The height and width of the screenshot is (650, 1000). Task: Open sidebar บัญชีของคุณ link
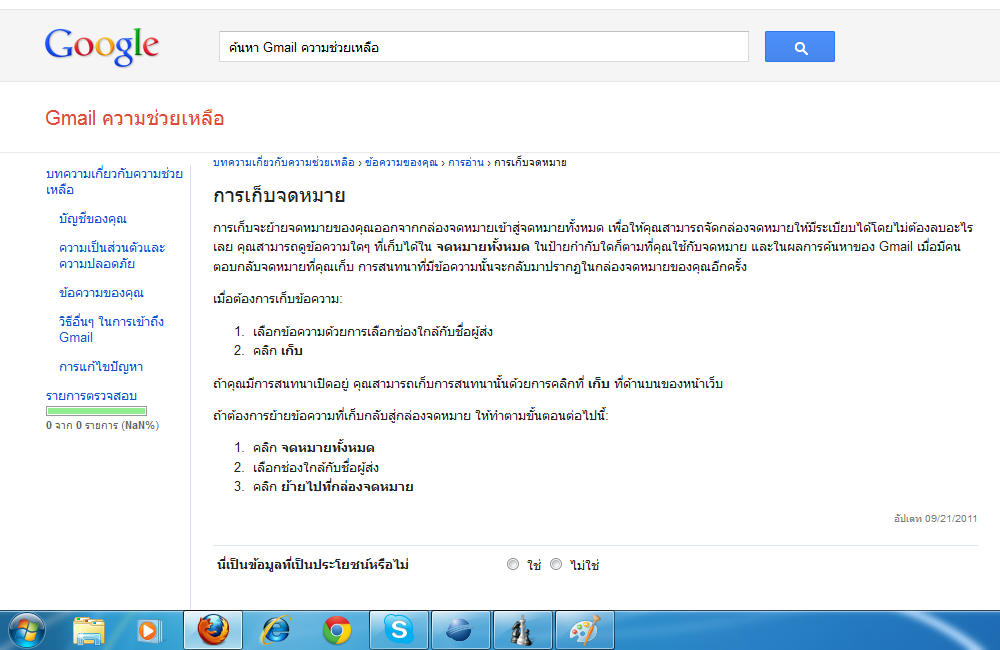(92, 219)
